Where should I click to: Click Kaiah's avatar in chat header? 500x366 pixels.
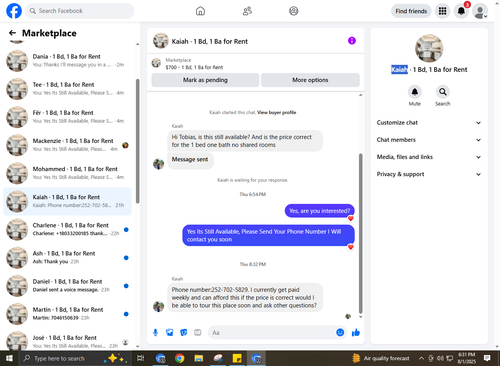coord(160,41)
